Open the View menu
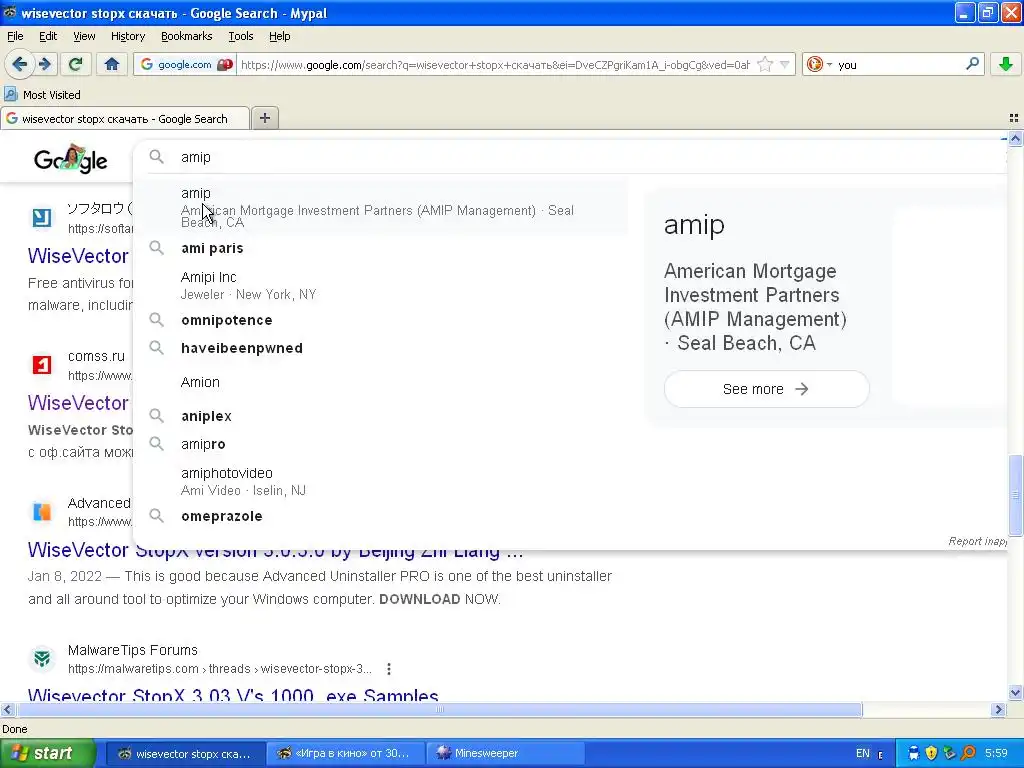The height and width of the screenshot is (768, 1024). 84,36
